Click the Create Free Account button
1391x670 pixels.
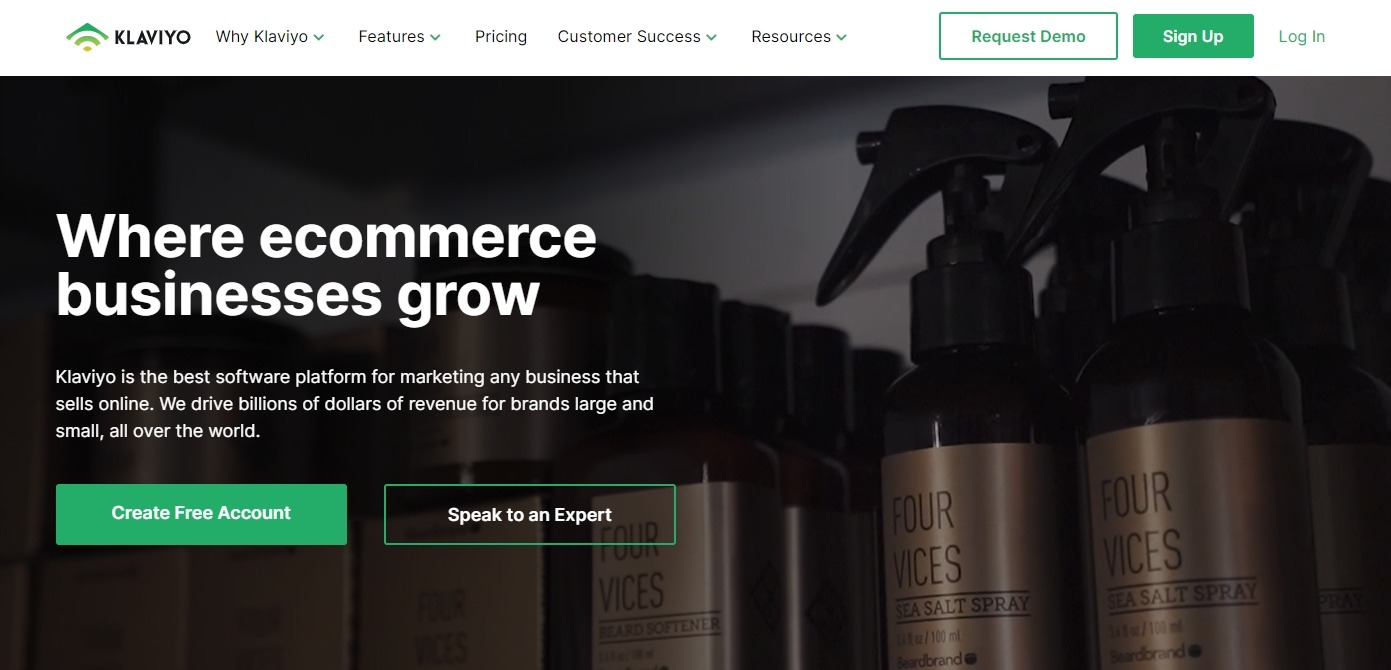(x=201, y=514)
